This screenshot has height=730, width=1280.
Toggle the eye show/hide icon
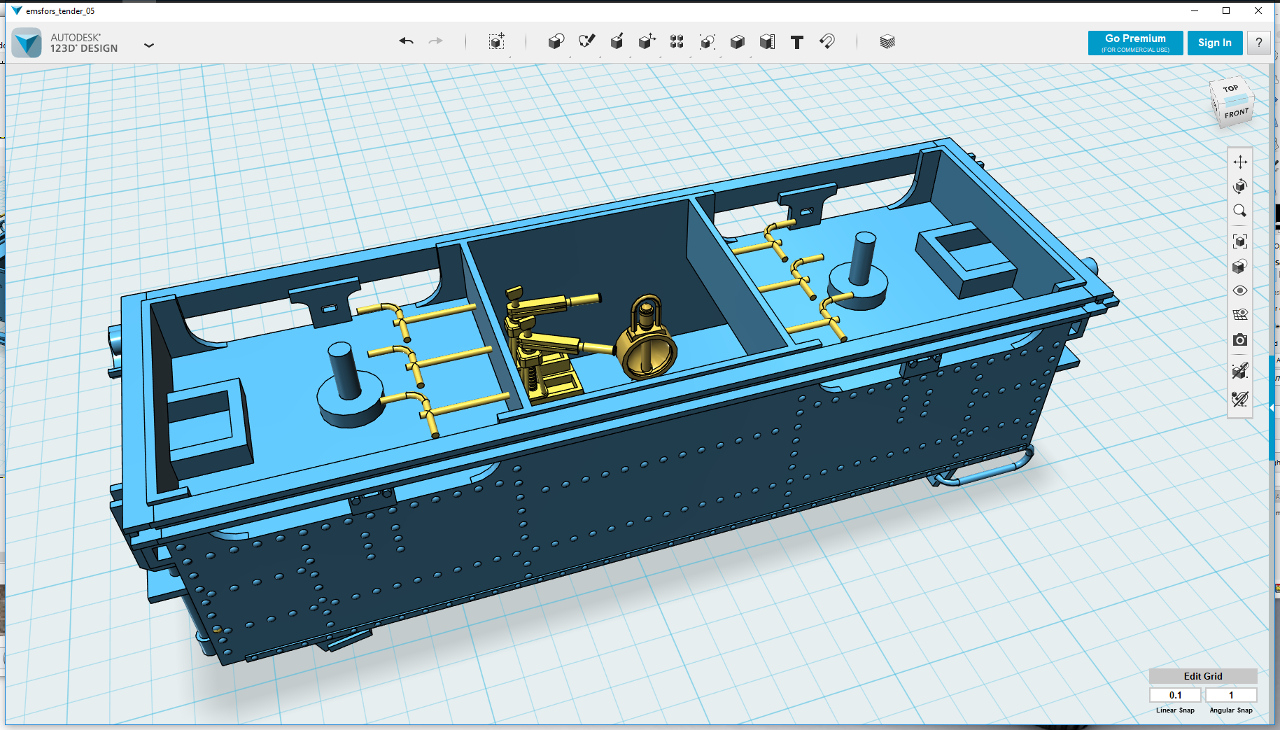pyautogui.click(x=1240, y=290)
